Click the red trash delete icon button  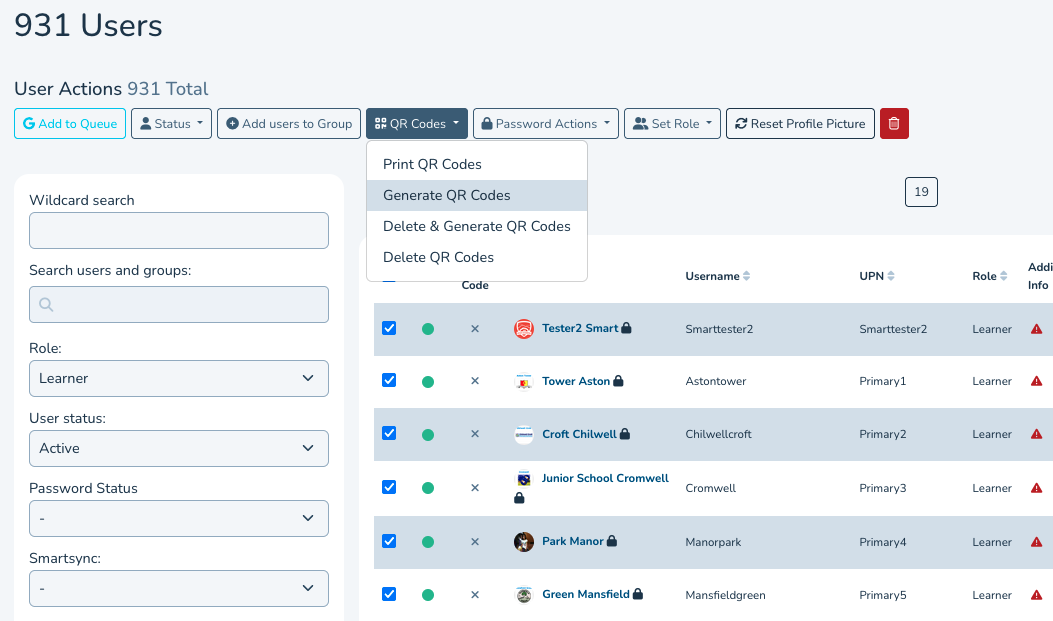pyautogui.click(x=894, y=124)
